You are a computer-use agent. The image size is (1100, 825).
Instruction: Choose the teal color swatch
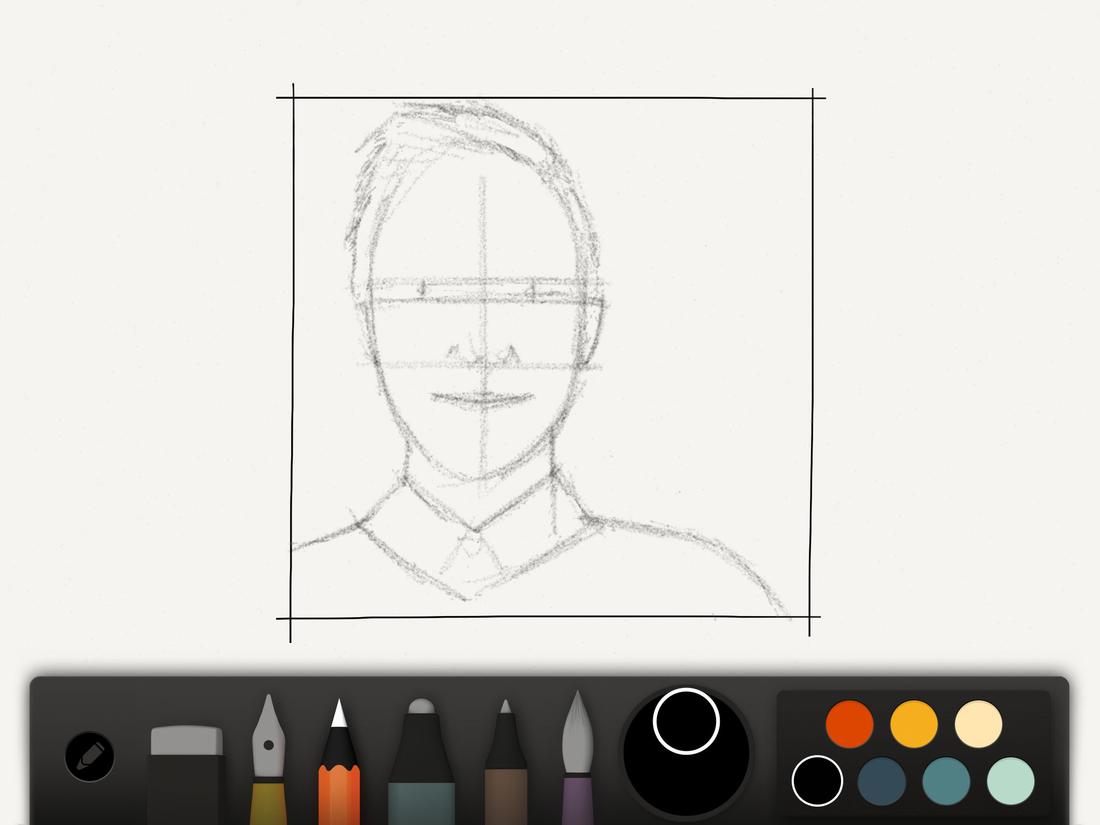point(945,783)
